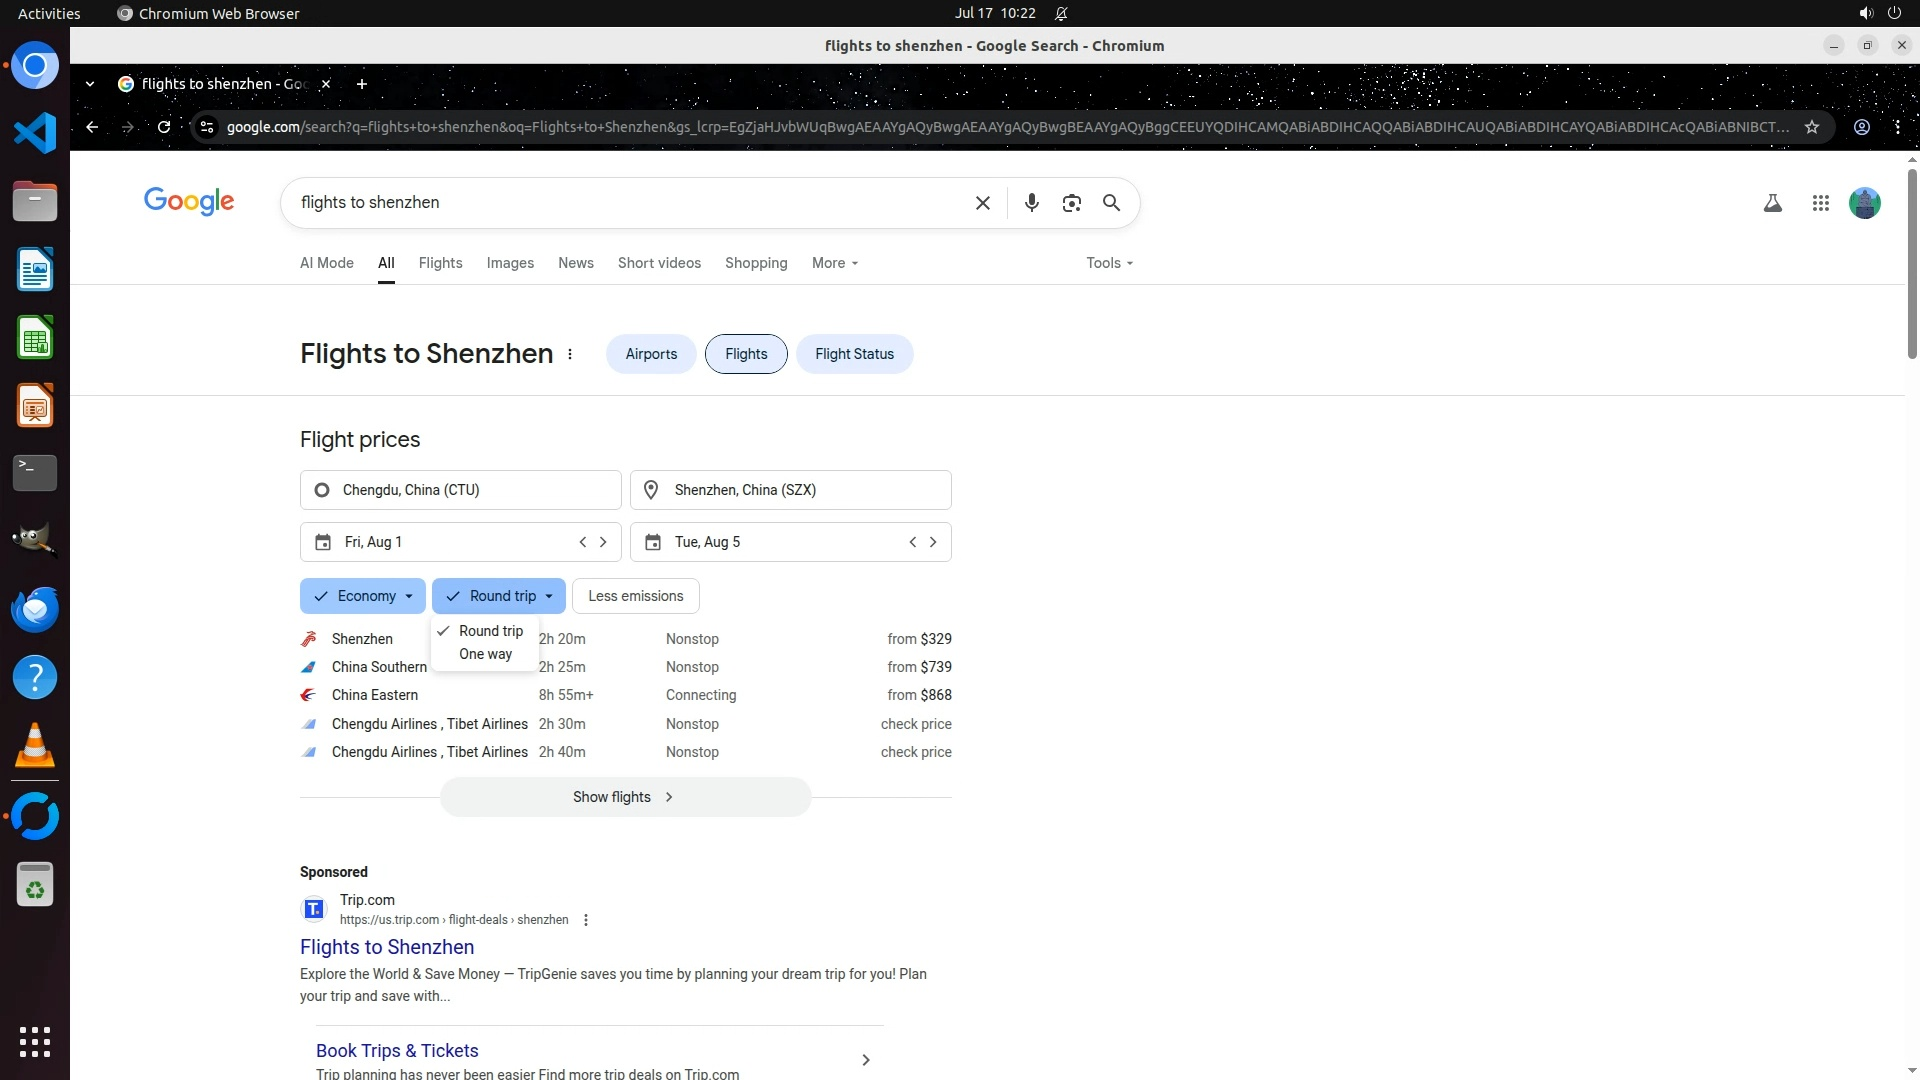
Task: Open the Google apps grid
Action: pos(1820,203)
